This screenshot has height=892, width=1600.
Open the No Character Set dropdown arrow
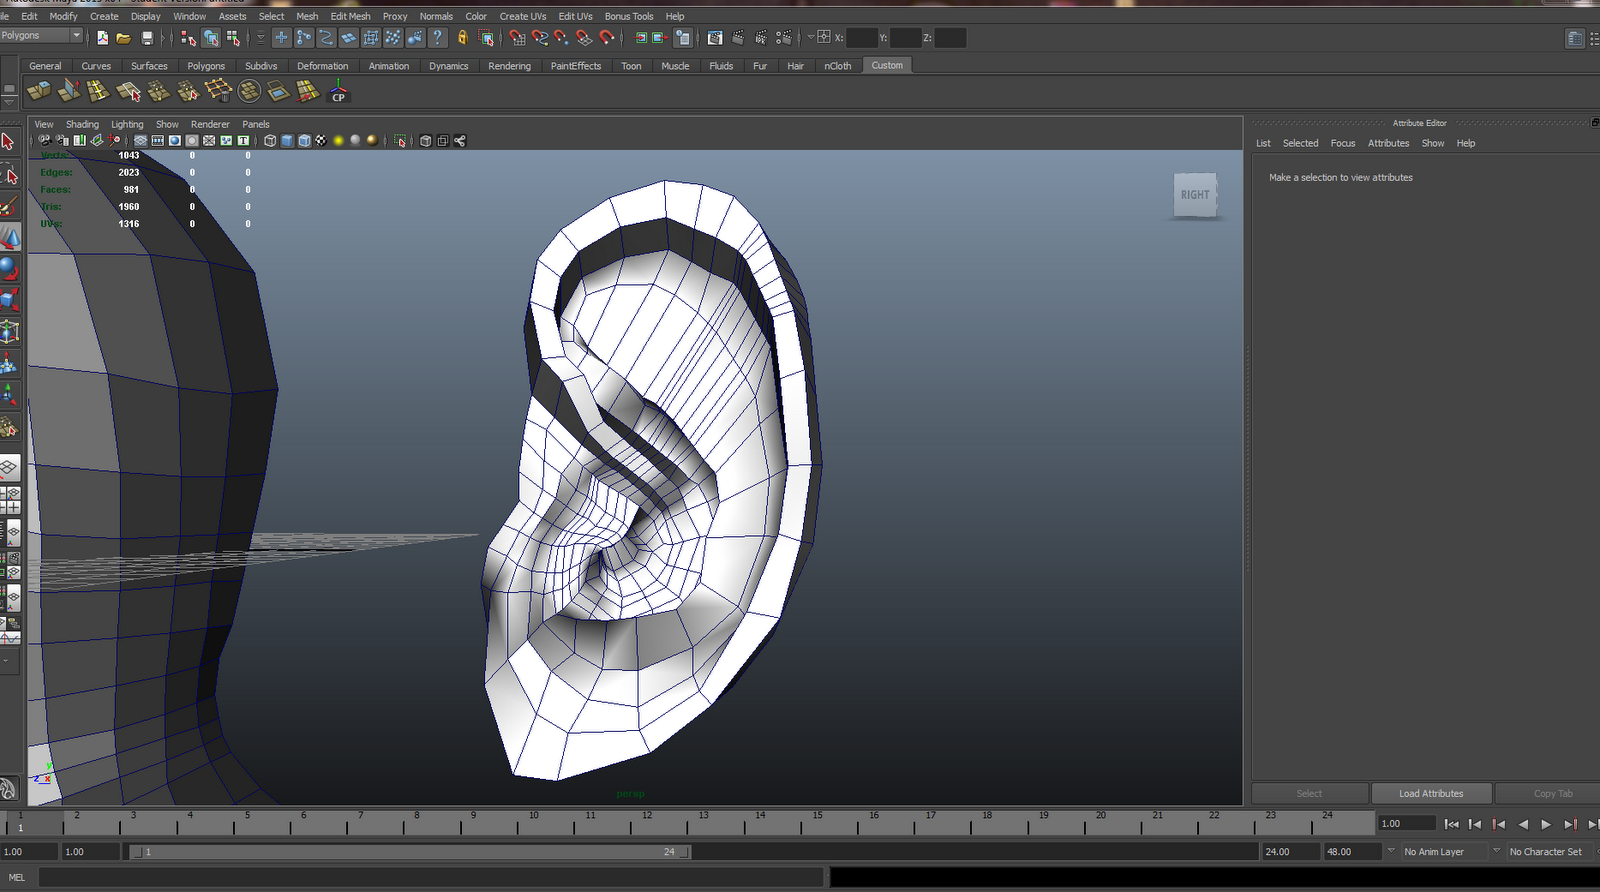[1497, 851]
